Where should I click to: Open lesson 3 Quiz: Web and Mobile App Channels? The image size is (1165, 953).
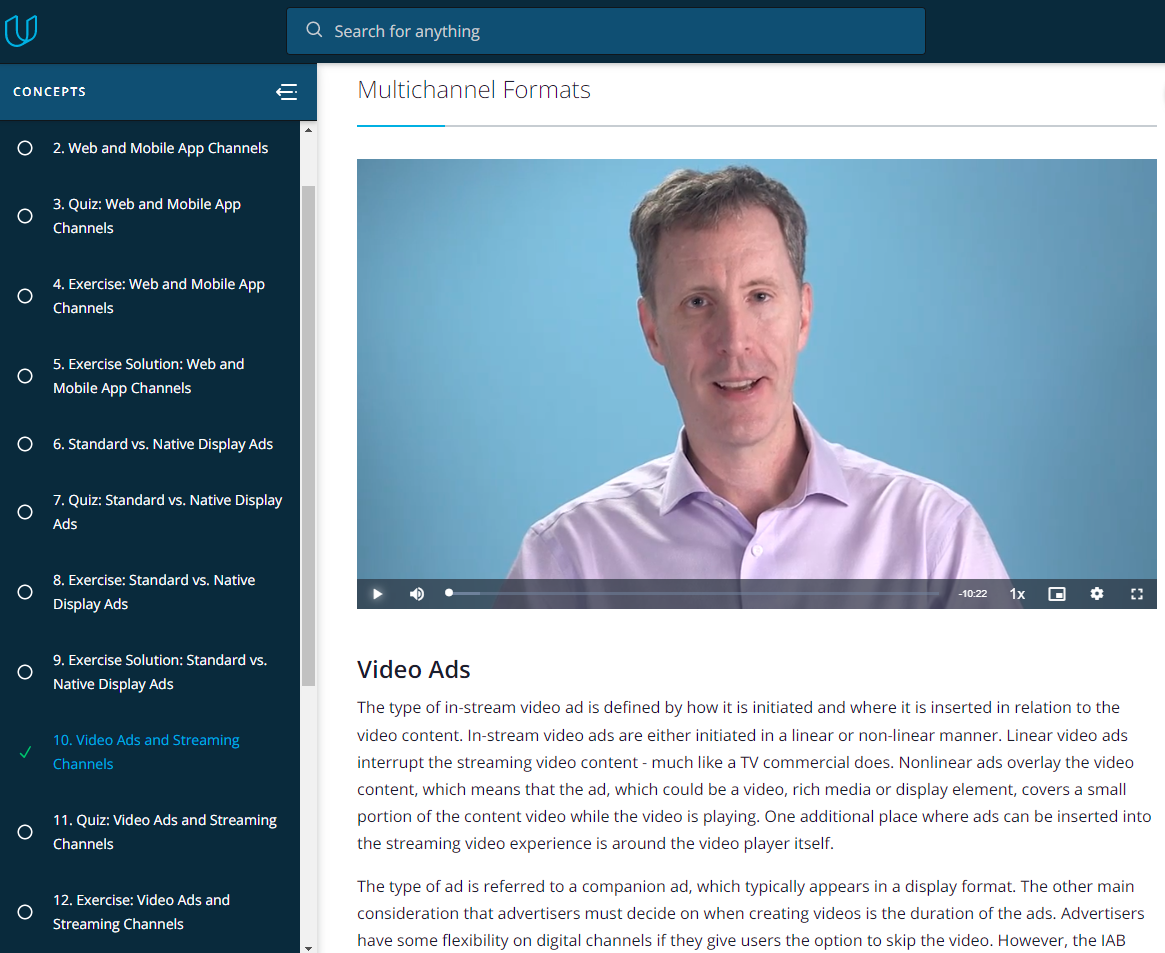(147, 215)
